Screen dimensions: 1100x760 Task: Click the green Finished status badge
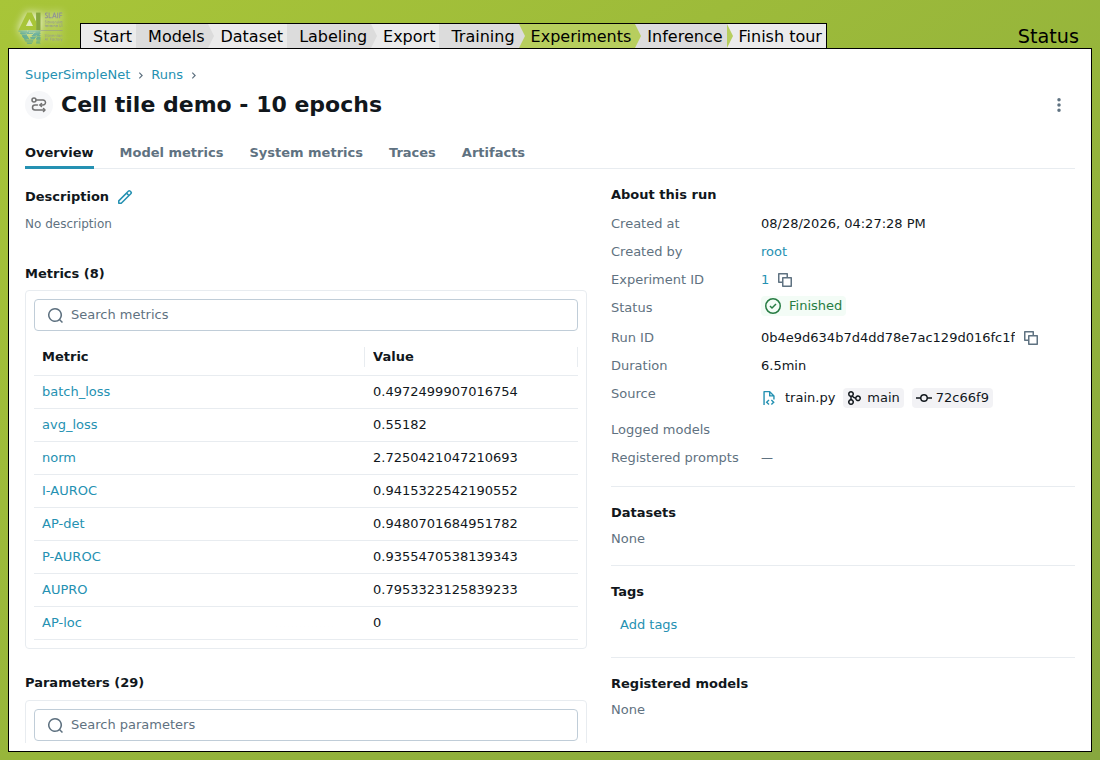point(803,306)
